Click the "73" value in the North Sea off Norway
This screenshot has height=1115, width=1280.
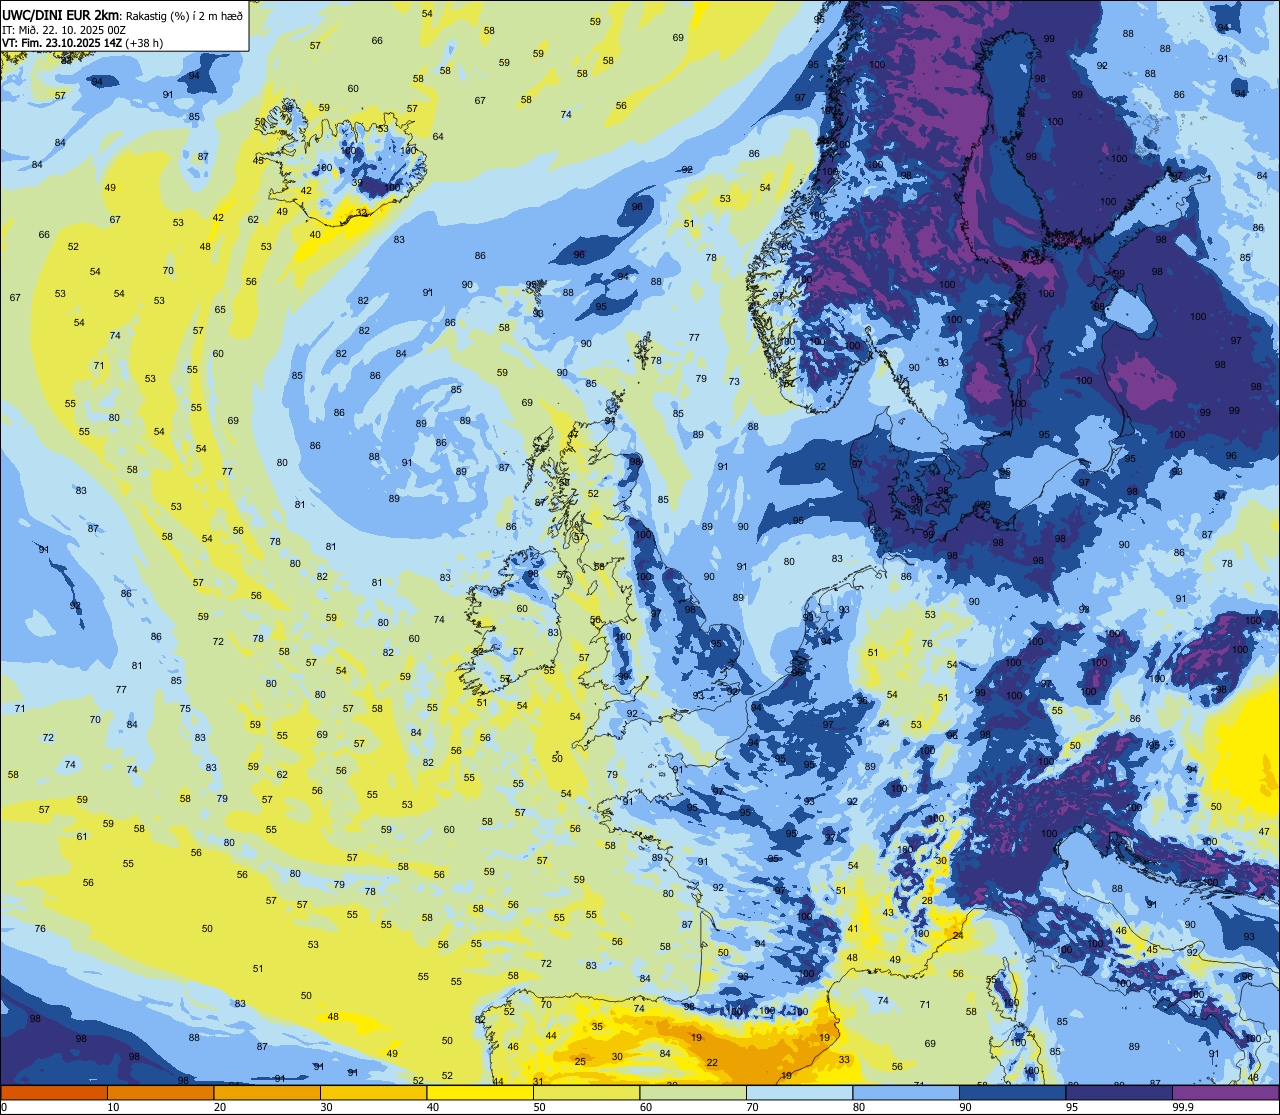[734, 382]
